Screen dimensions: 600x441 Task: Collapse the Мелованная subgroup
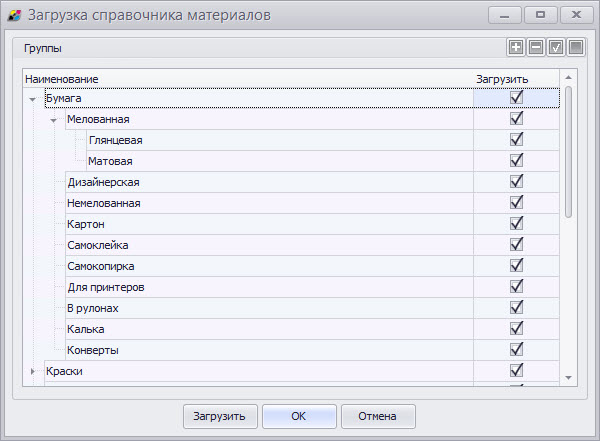54,120
